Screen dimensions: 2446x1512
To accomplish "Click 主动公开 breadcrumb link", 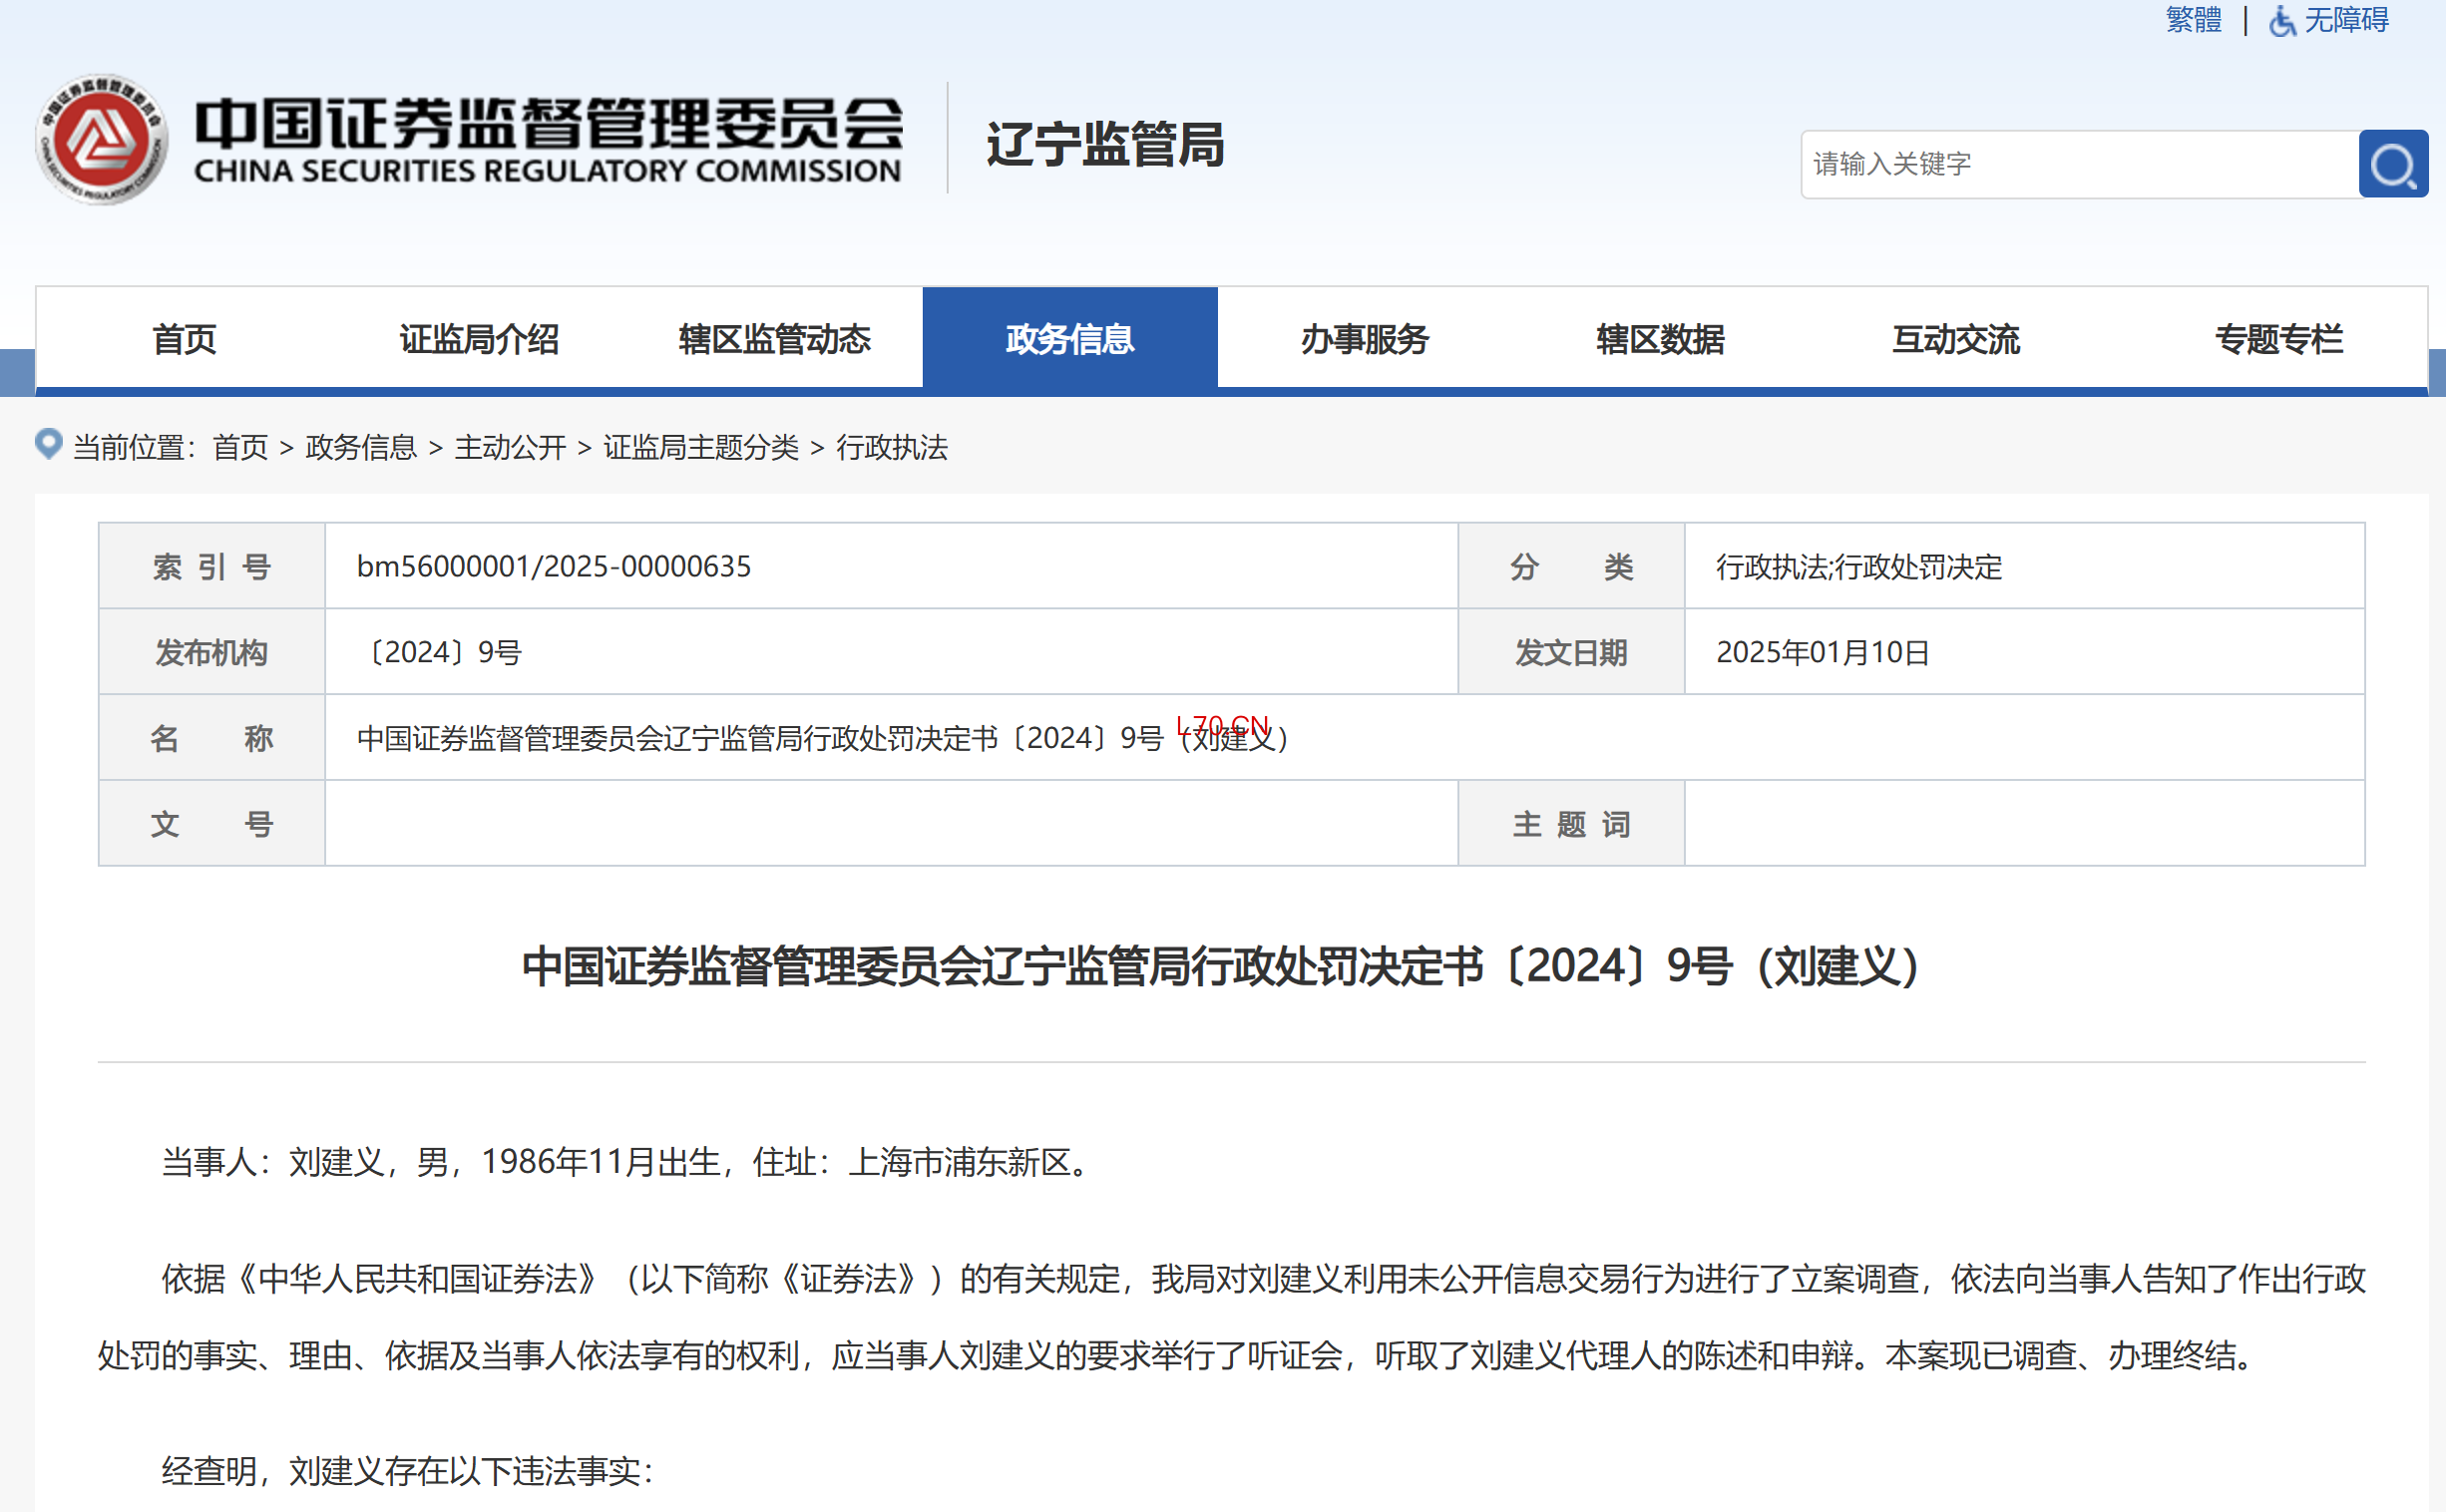I will (x=510, y=447).
